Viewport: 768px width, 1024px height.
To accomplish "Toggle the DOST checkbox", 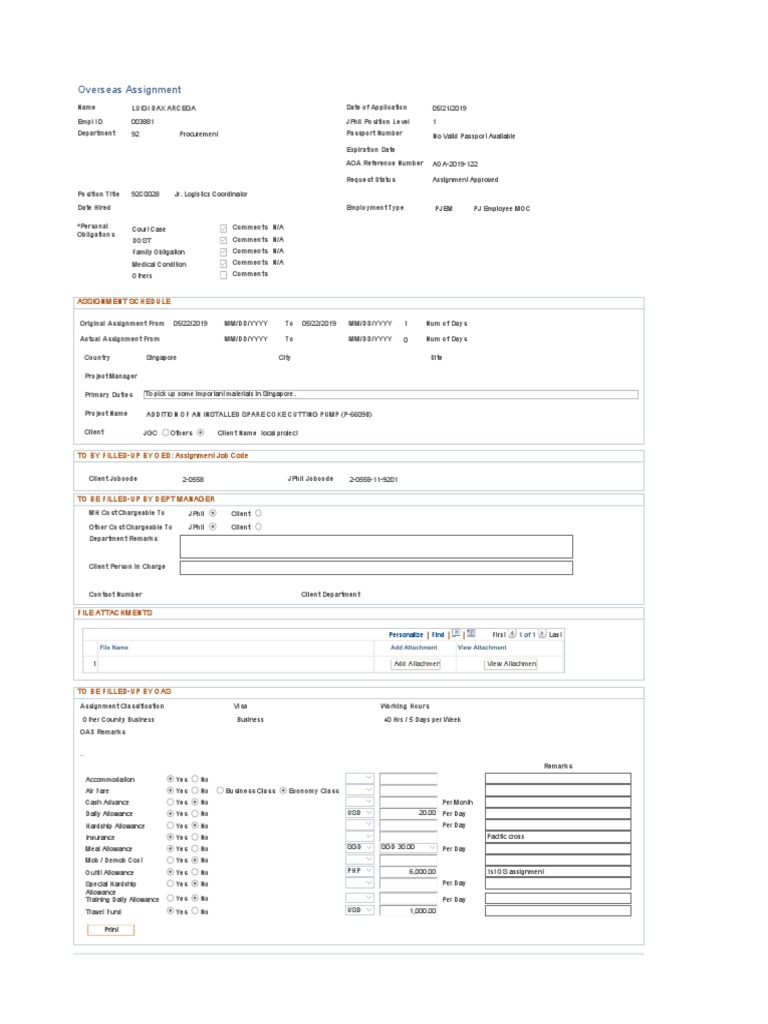I will (x=223, y=240).
